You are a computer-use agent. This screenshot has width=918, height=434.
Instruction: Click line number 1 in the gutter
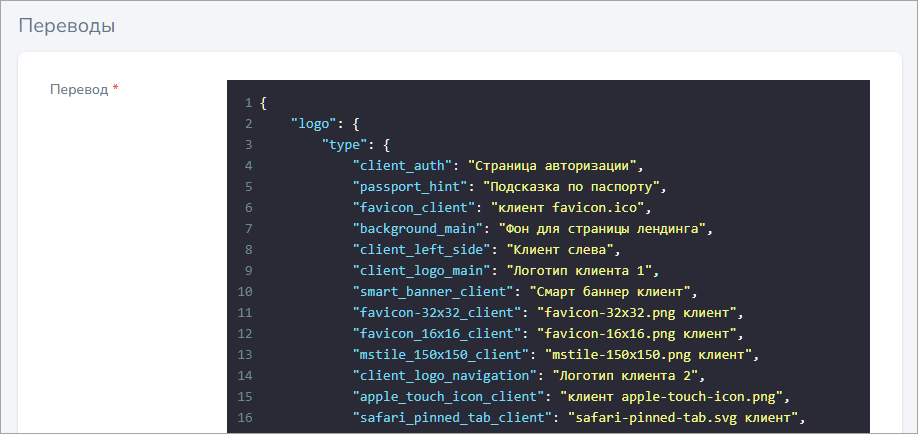point(246,103)
